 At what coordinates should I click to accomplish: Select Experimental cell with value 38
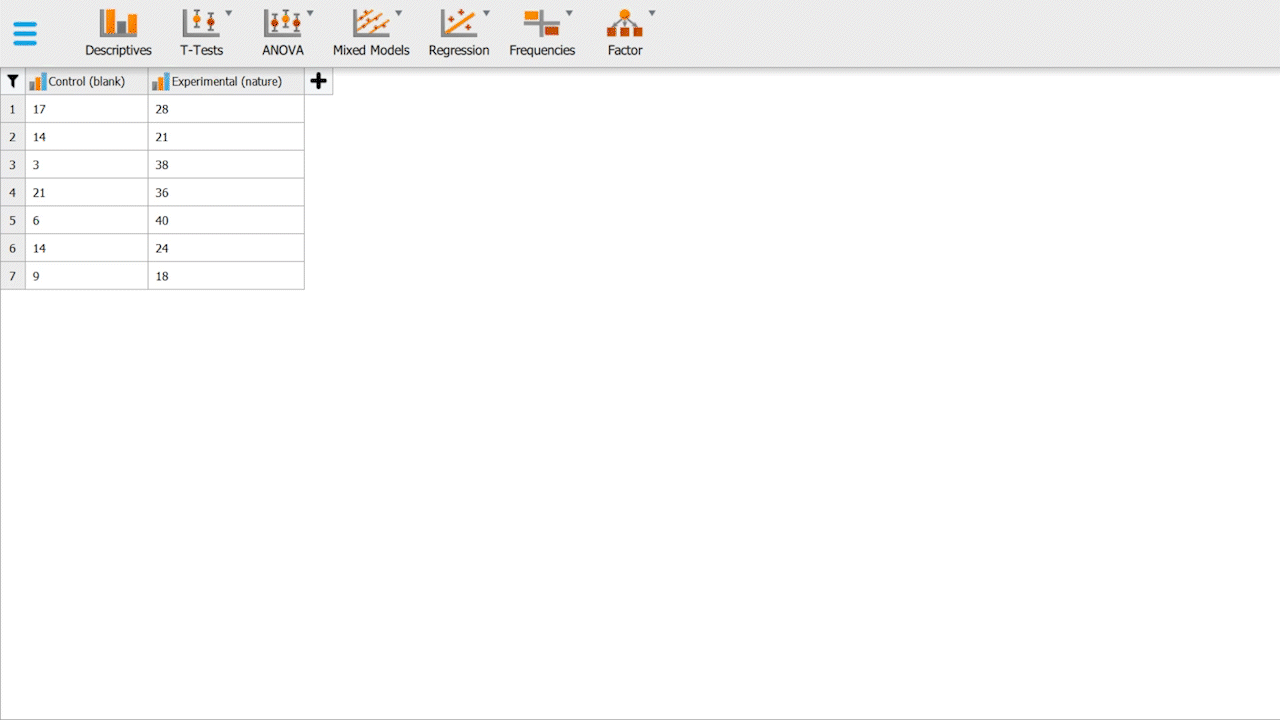[226, 165]
